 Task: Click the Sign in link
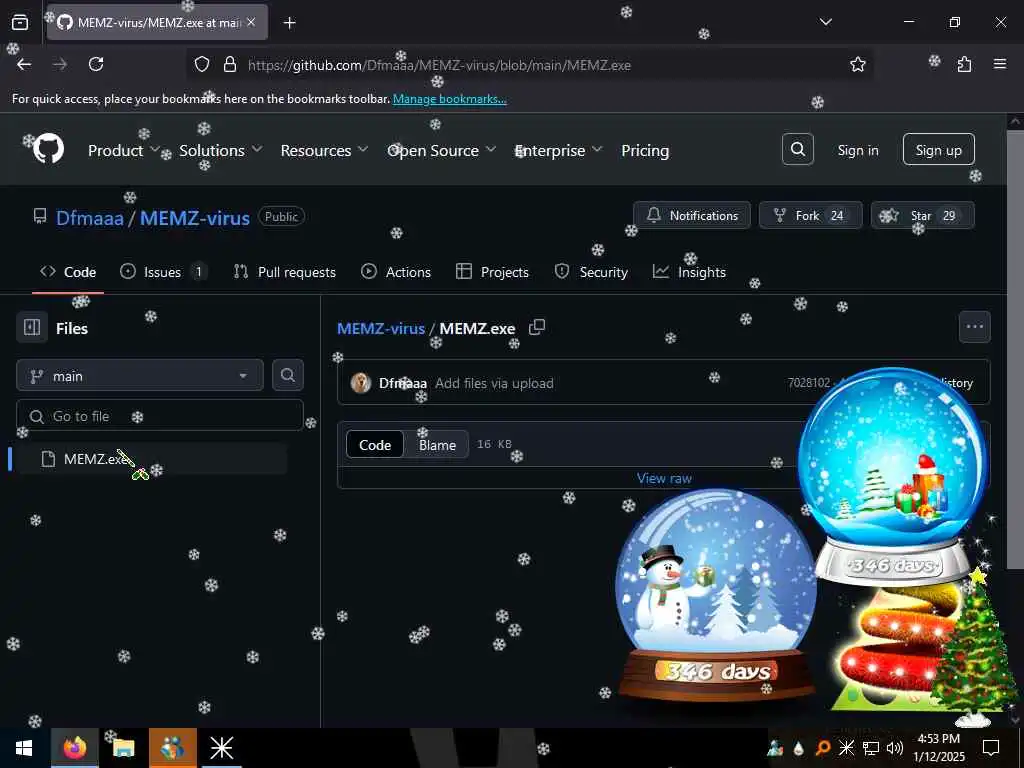[857, 150]
